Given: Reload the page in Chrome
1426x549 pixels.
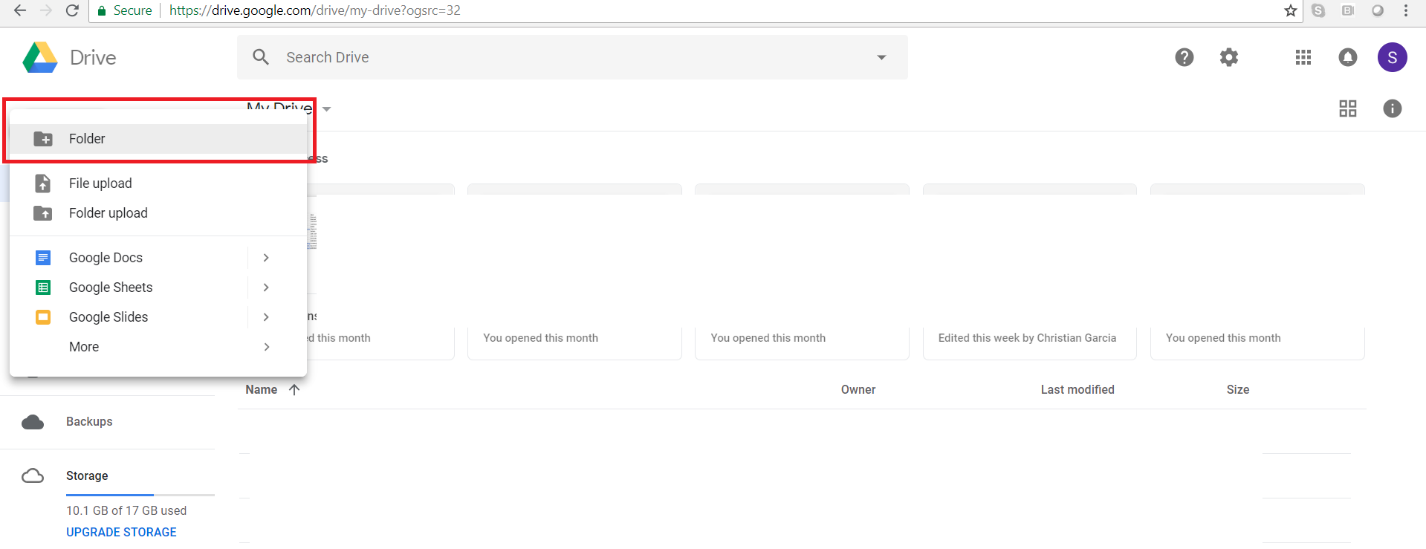Looking at the screenshot, I should [72, 10].
